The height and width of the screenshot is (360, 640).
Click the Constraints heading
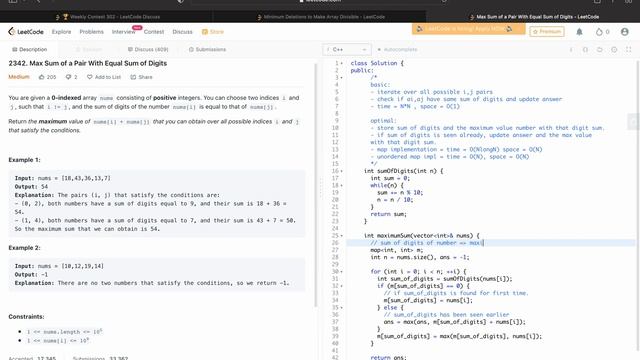(26, 317)
